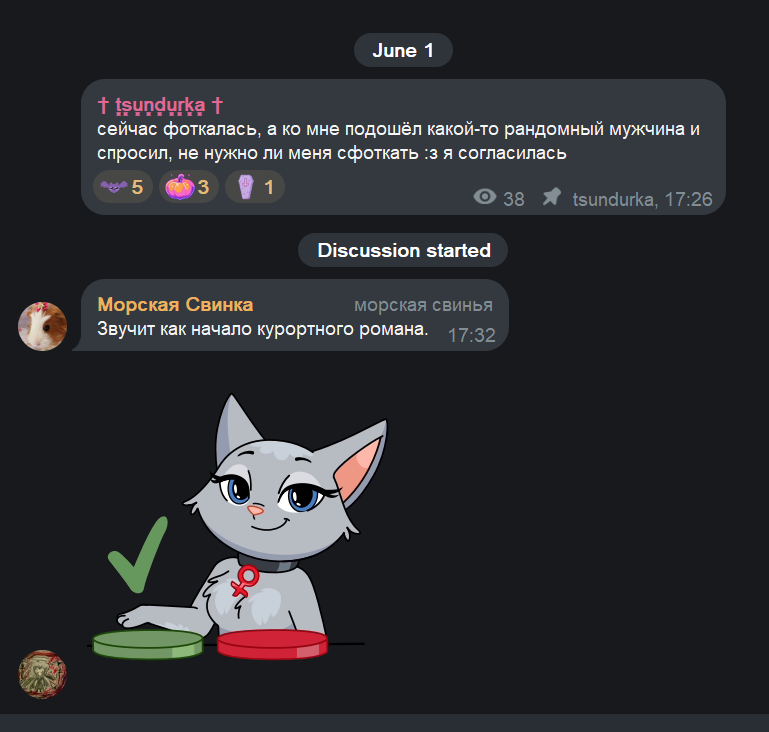769x732 pixels.
Task: Select the channel post text bubble
Action: [x=403, y=147]
